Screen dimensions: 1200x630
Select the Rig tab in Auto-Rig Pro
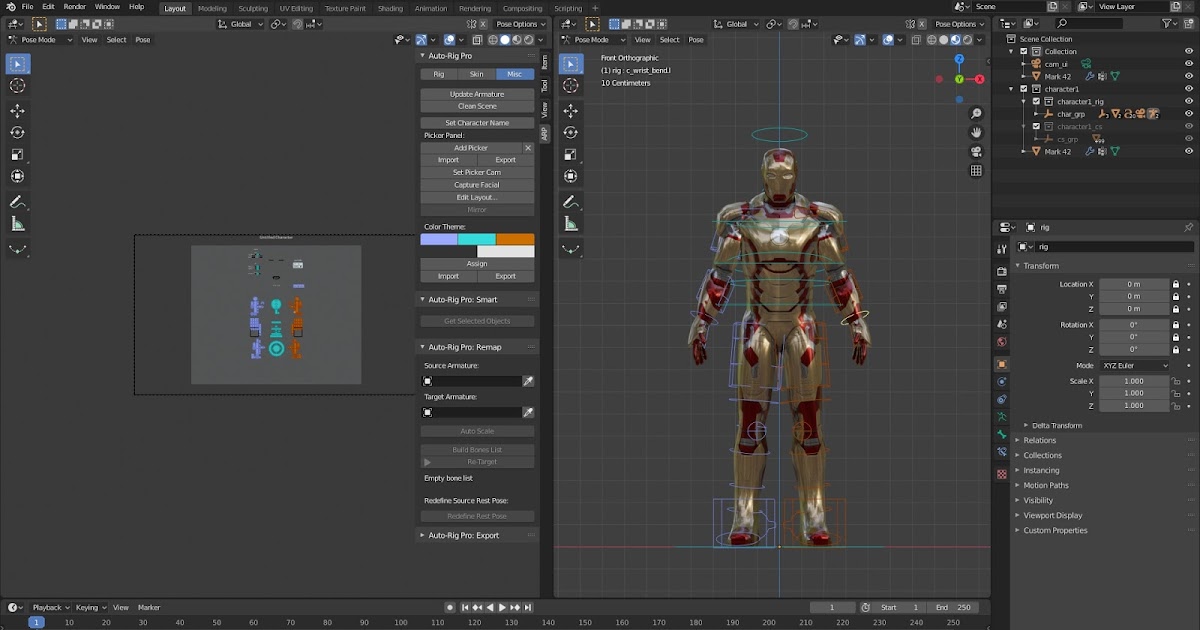(439, 74)
